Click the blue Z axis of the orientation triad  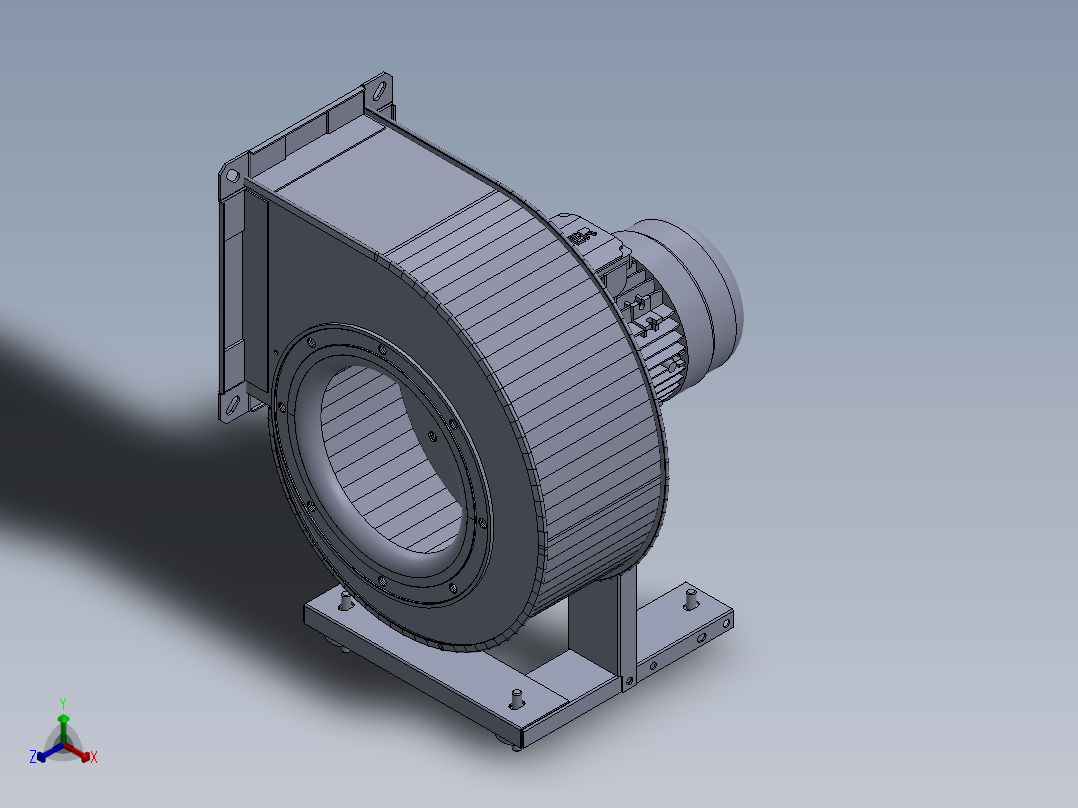coord(50,752)
